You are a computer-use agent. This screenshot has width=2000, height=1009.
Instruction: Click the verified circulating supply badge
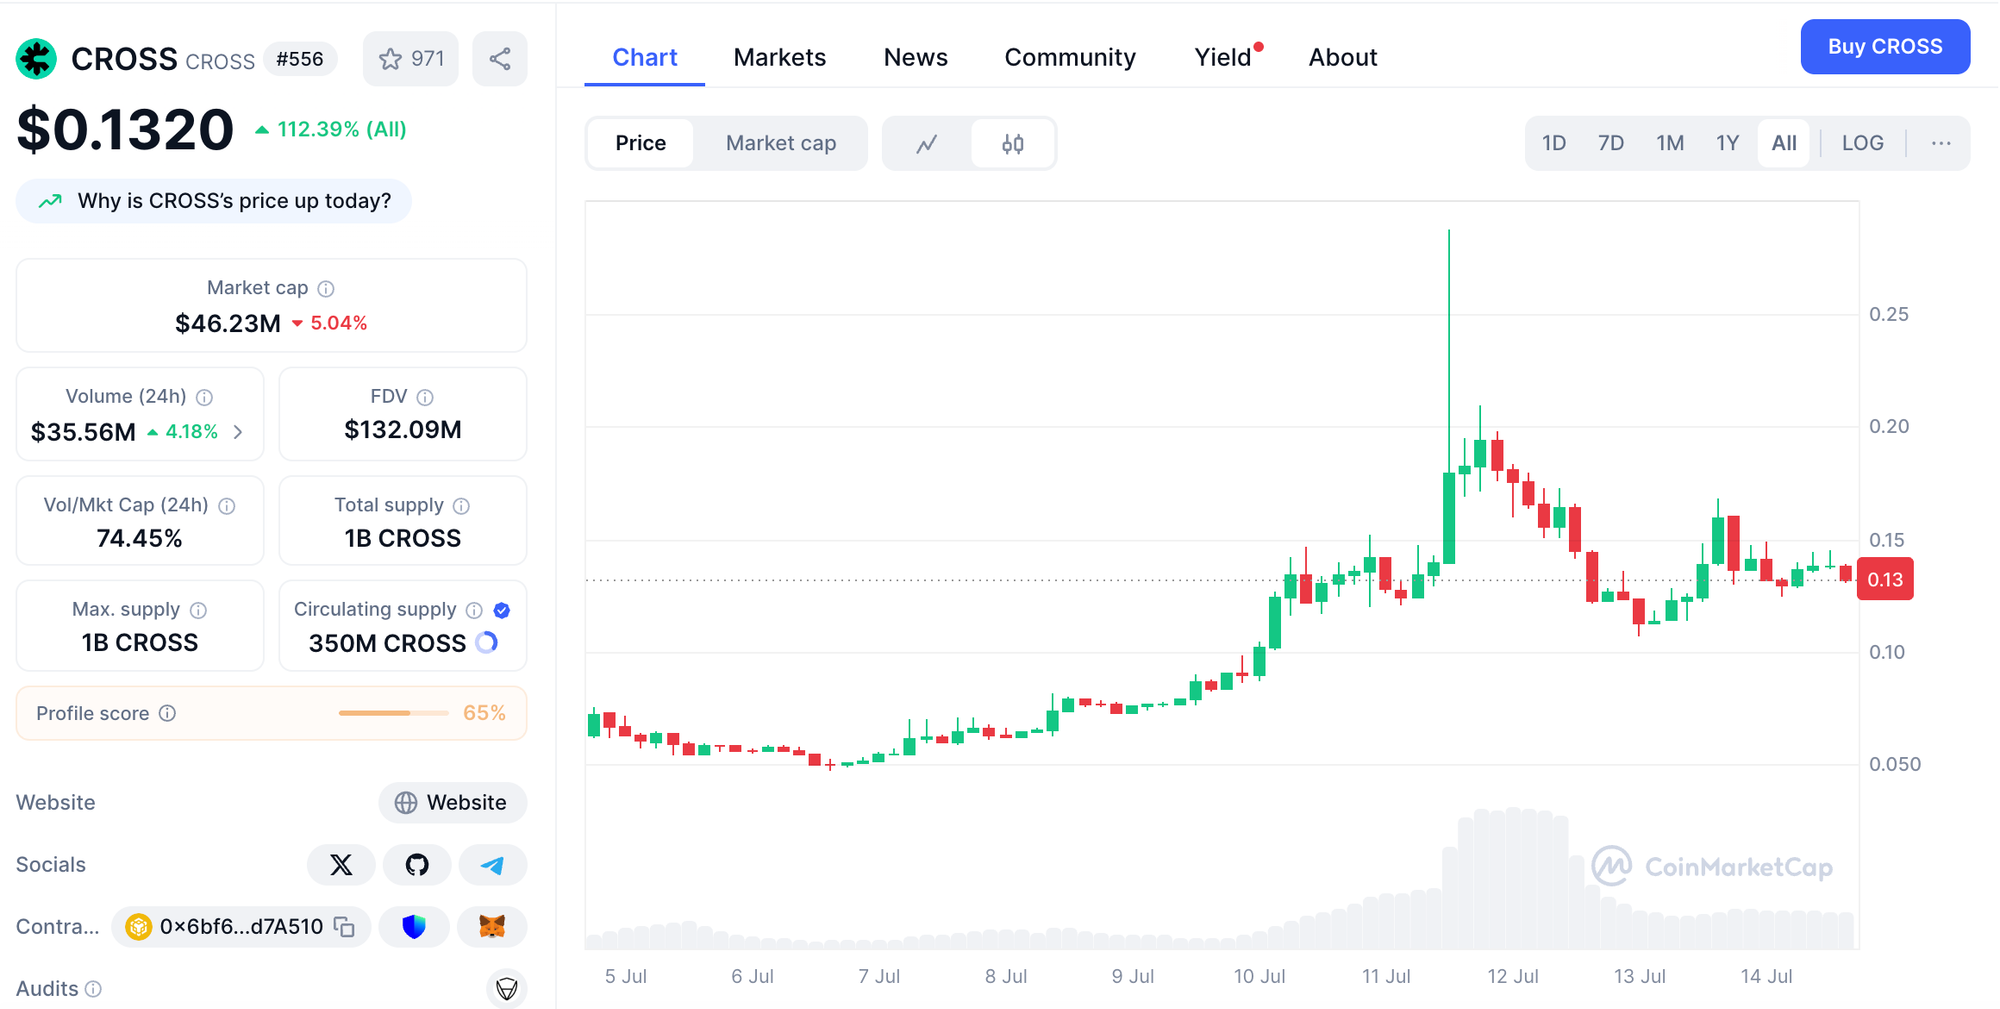pos(502,610)
